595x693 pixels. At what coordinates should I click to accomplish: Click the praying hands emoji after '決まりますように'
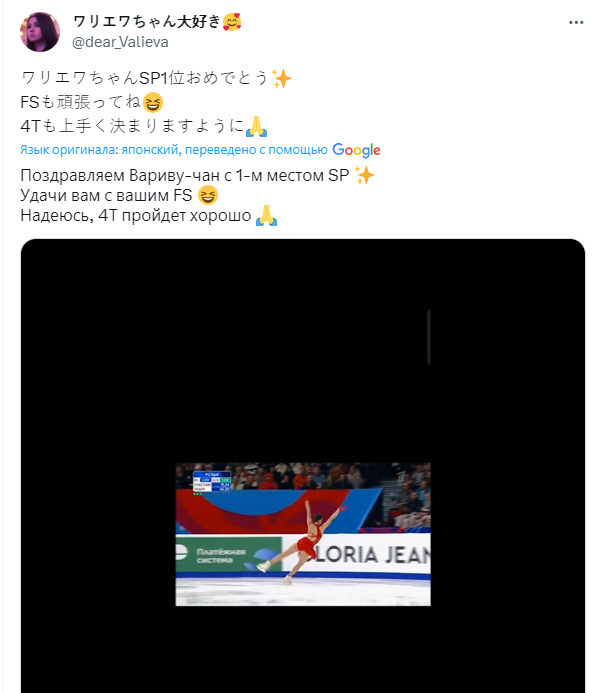coord(256,126)
